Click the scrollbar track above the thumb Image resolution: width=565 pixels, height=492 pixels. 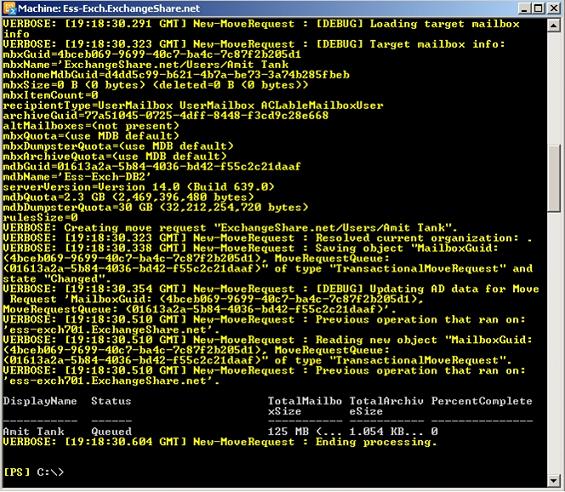point(553,88)
